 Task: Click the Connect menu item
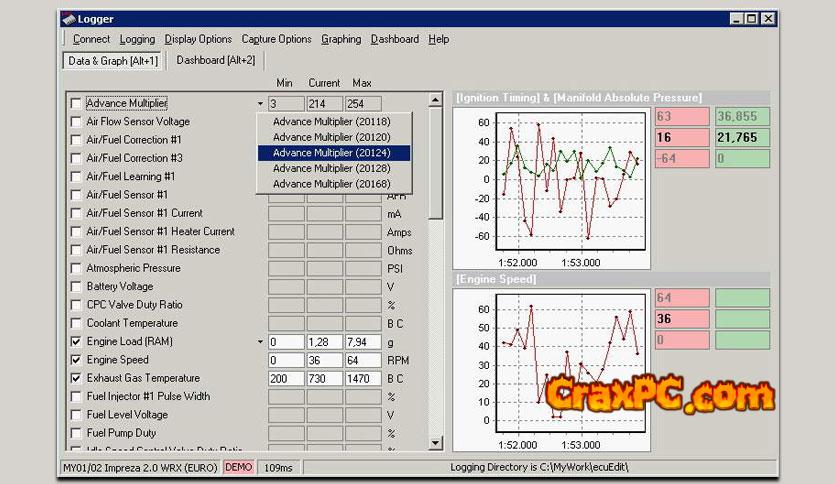pos(91,39)
